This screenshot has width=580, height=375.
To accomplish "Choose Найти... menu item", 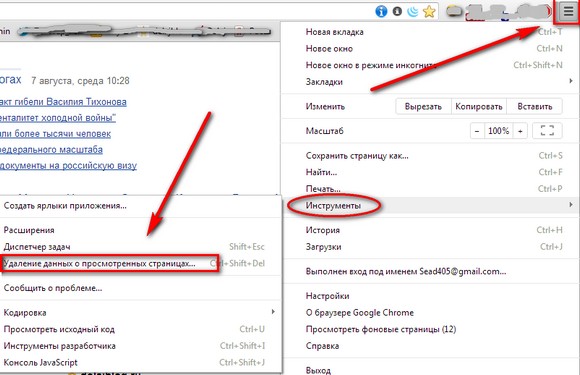I will [x=431, y=172].
